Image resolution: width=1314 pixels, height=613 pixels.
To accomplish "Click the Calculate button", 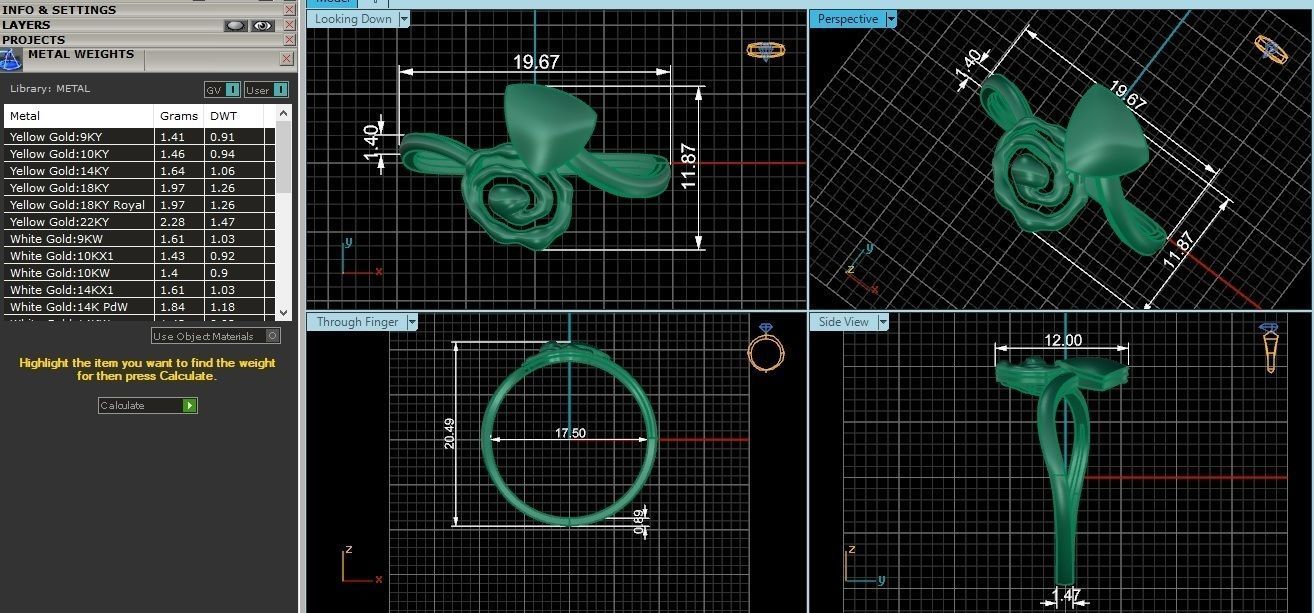I will pos(148,405).
